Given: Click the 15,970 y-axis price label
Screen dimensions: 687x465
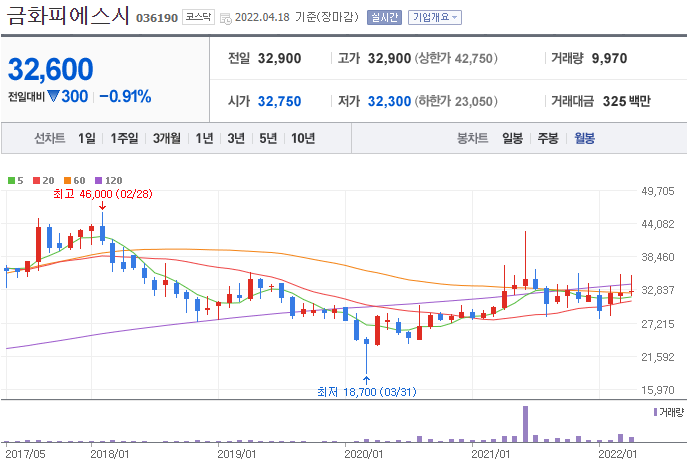Looking at the screenshot, I should click(658, 390).
